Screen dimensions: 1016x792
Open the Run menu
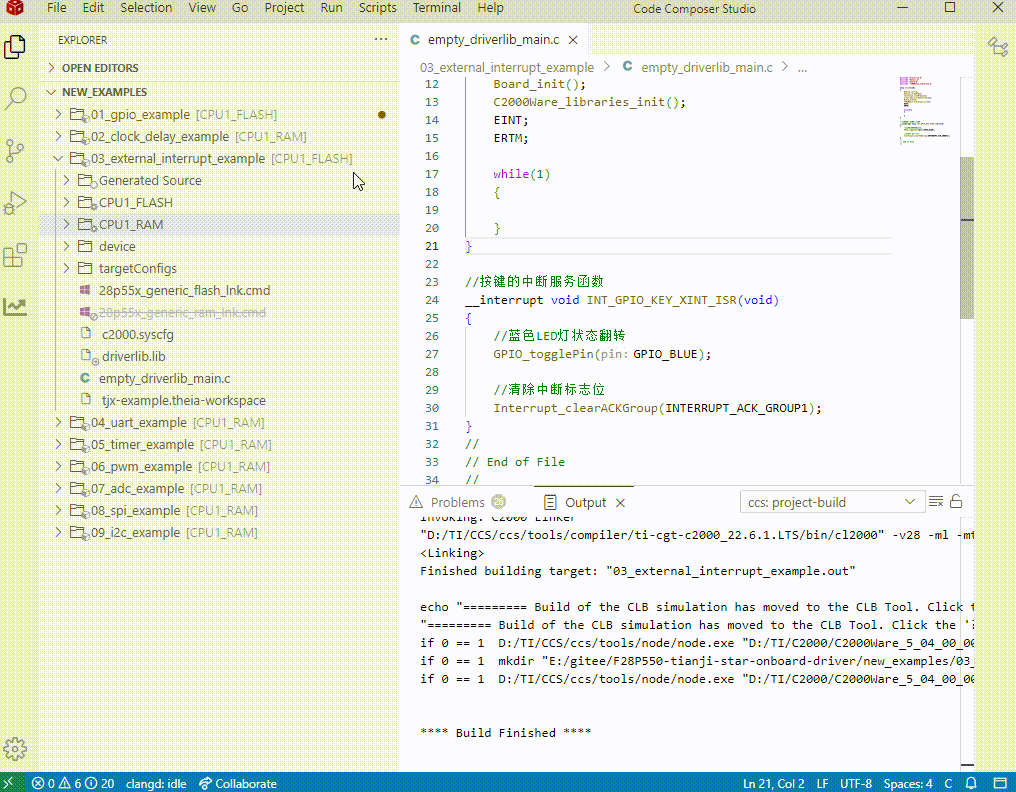click(331, 8)
